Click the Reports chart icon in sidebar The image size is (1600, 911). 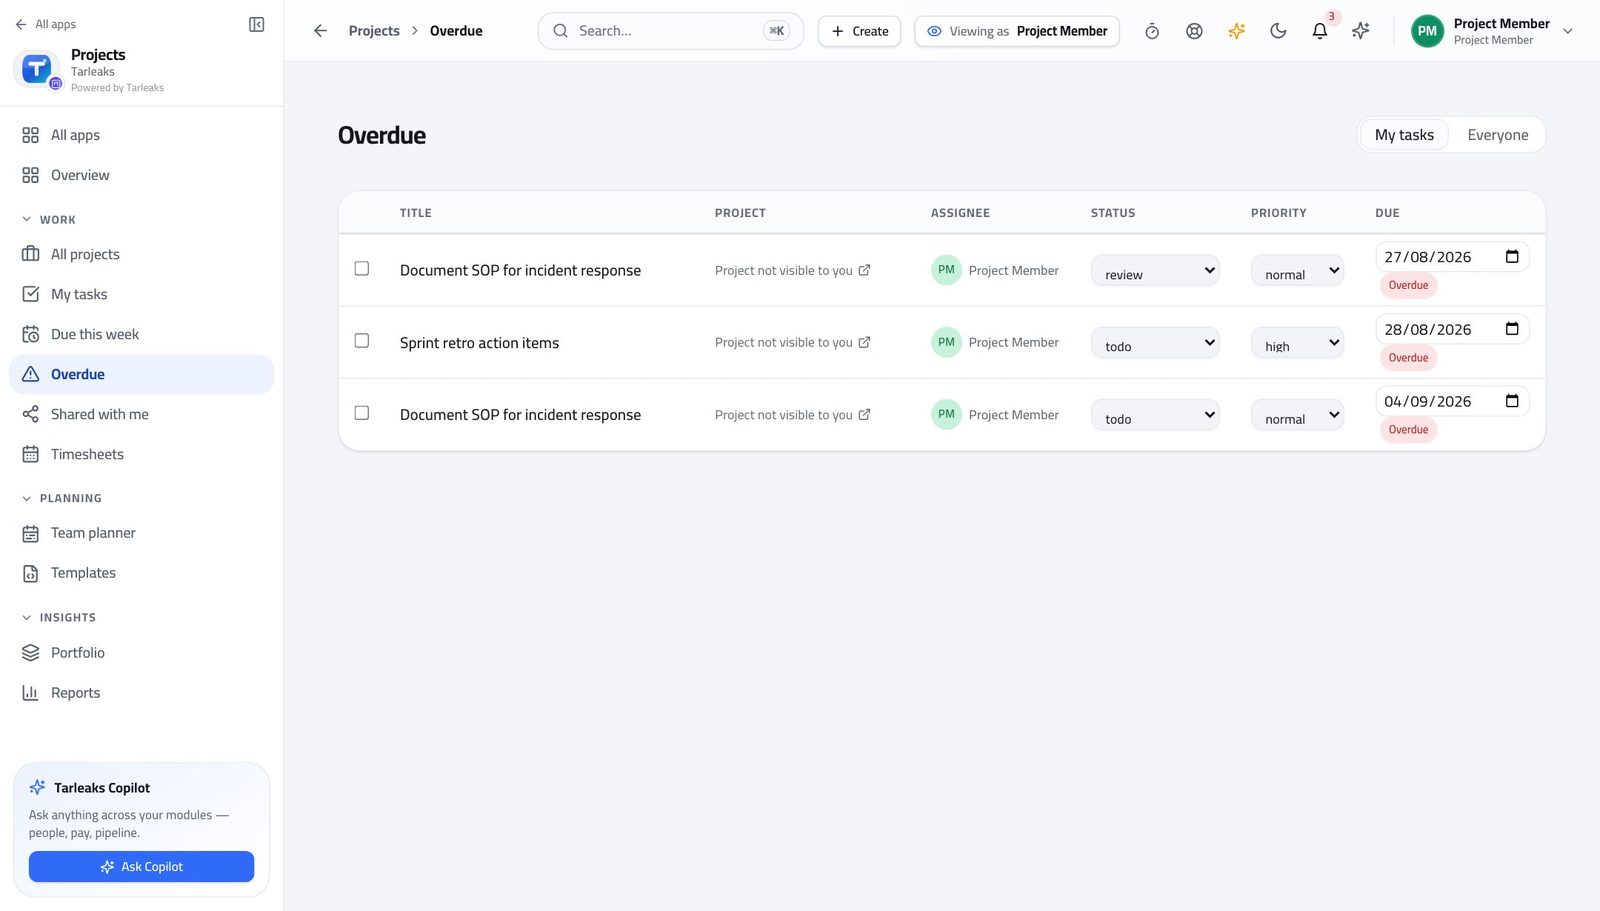pyautogui.click(x=31, y=693)
